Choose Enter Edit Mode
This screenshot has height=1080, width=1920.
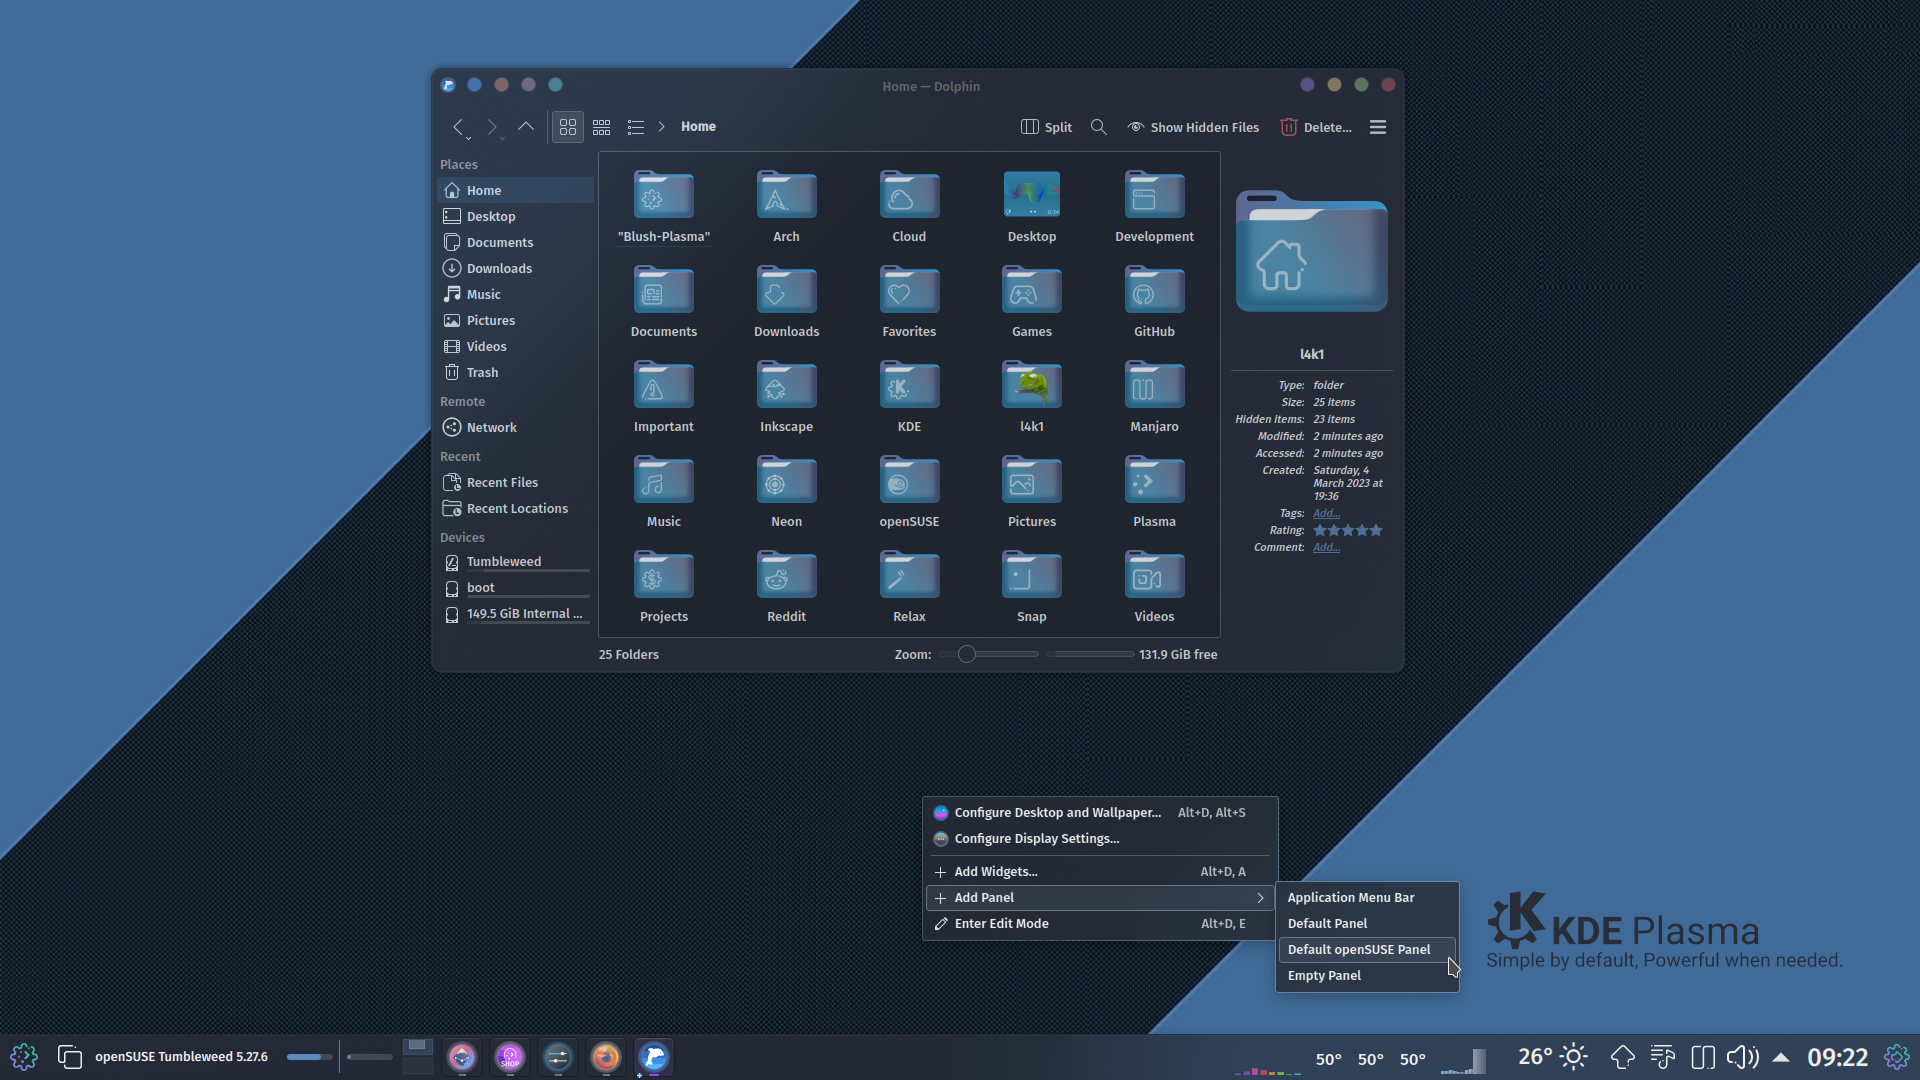pos(1100,924)
